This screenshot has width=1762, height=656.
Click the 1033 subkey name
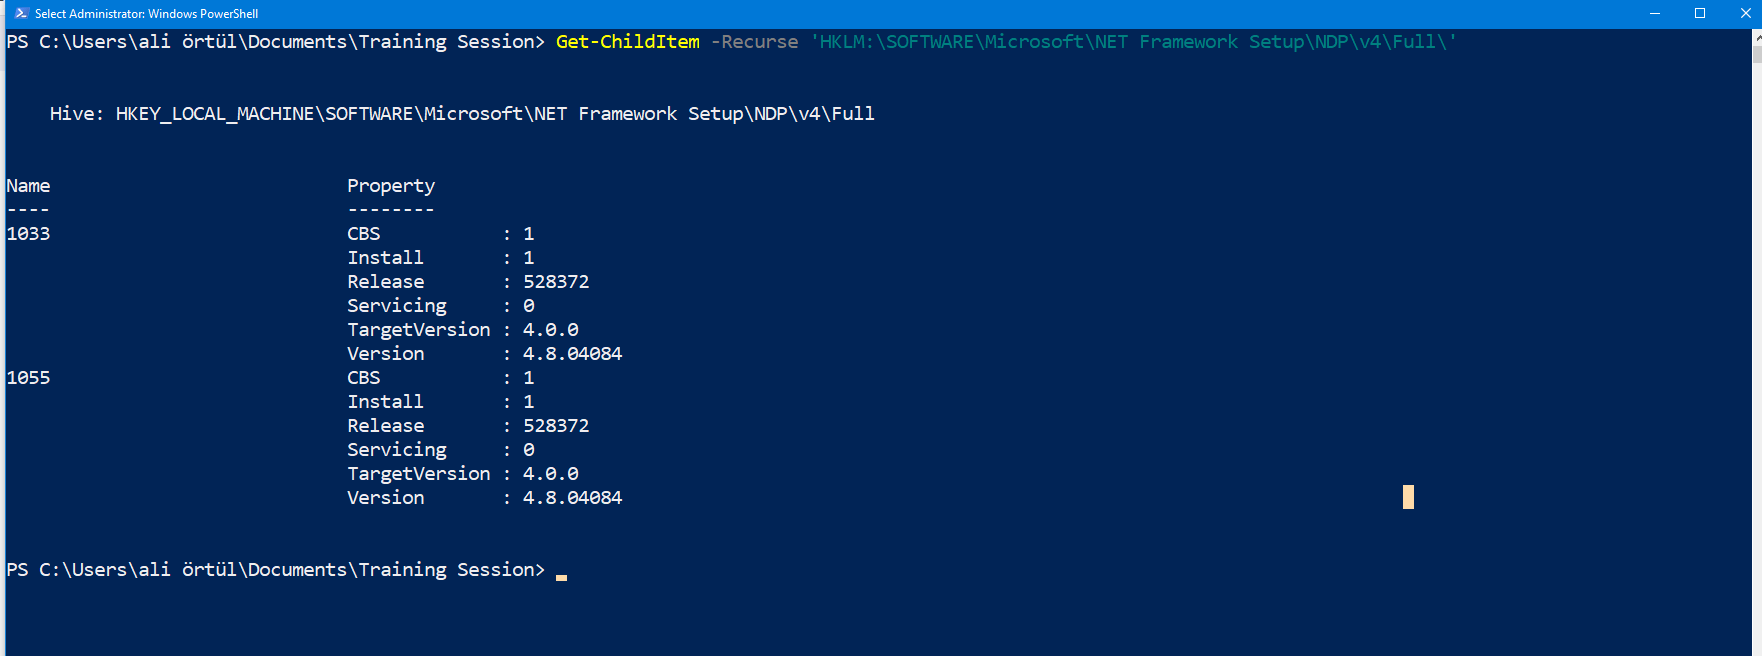28,234
